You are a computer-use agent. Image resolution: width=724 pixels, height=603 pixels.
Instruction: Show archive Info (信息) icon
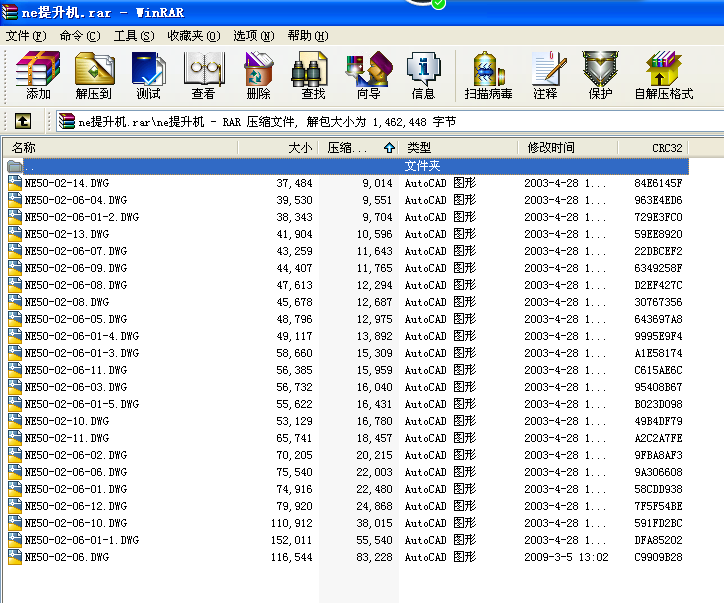423,76
